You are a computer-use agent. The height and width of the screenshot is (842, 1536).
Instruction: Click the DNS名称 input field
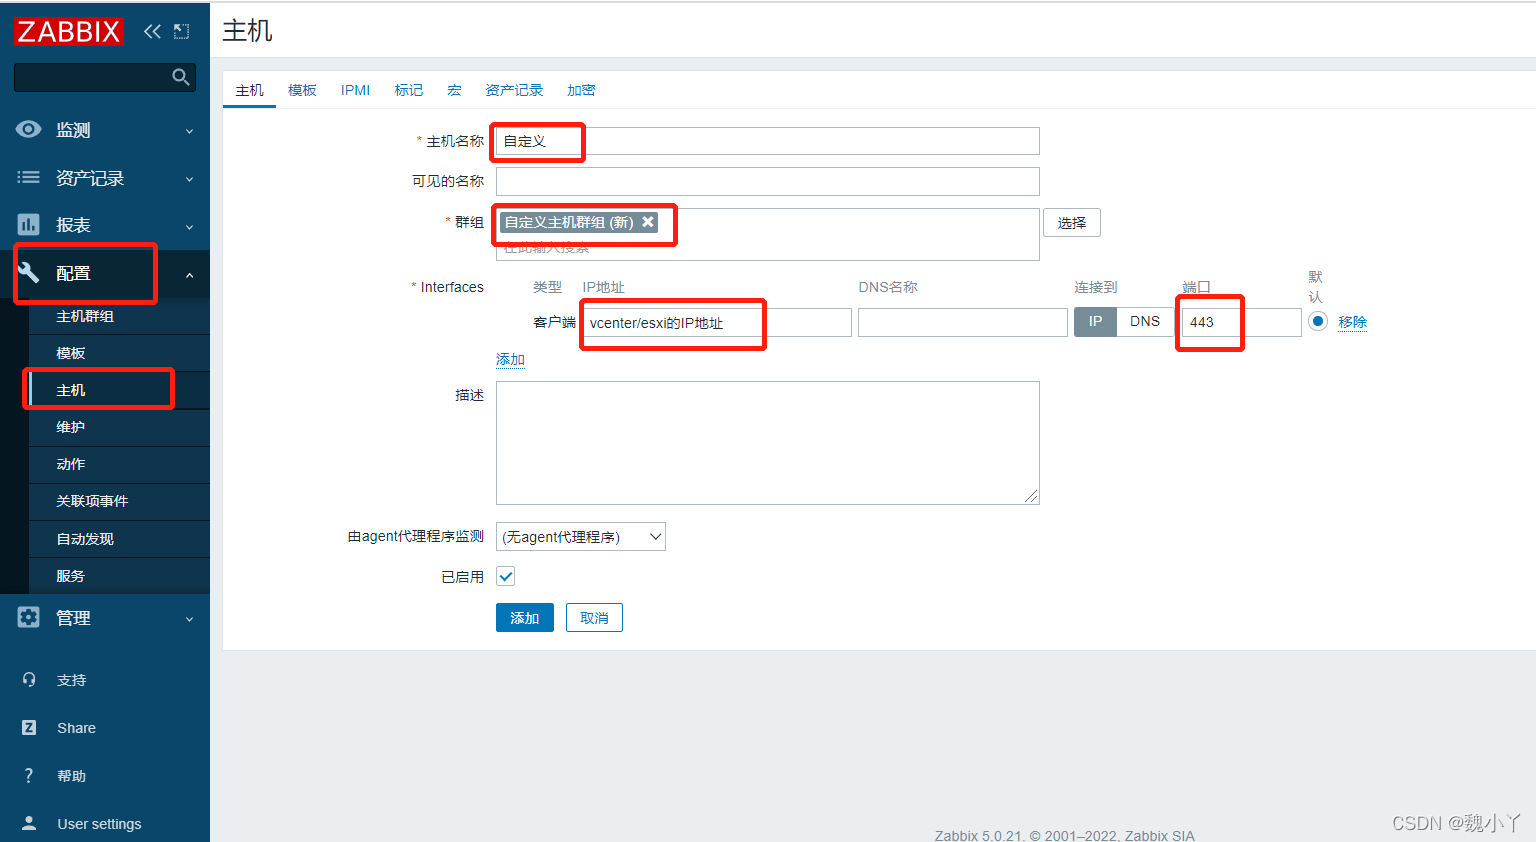tap(963, 322)
